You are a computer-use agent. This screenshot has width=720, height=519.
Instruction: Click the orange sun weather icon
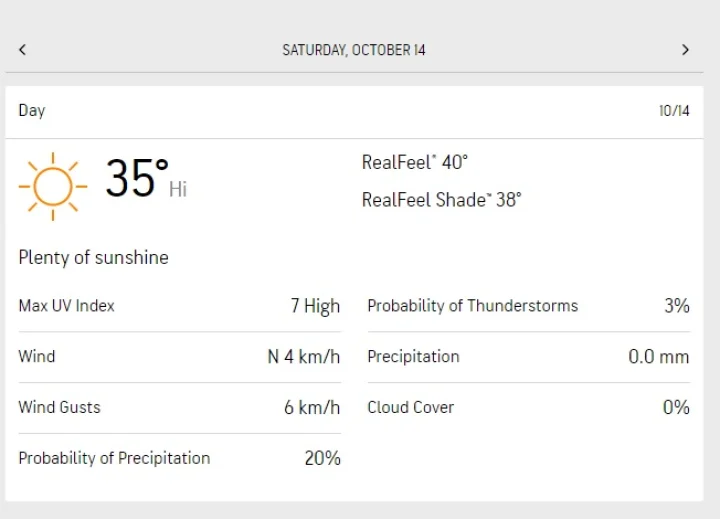[x=53, y=186]
